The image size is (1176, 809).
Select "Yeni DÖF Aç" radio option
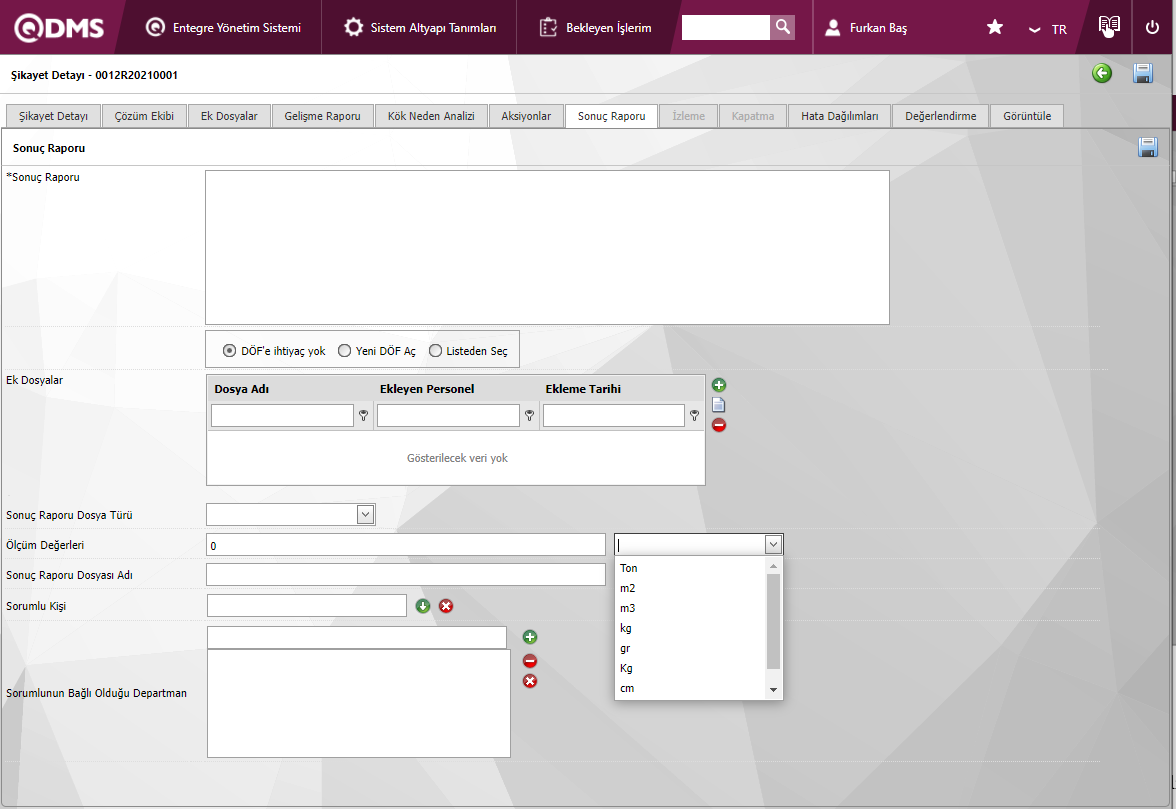pos(344,351)
